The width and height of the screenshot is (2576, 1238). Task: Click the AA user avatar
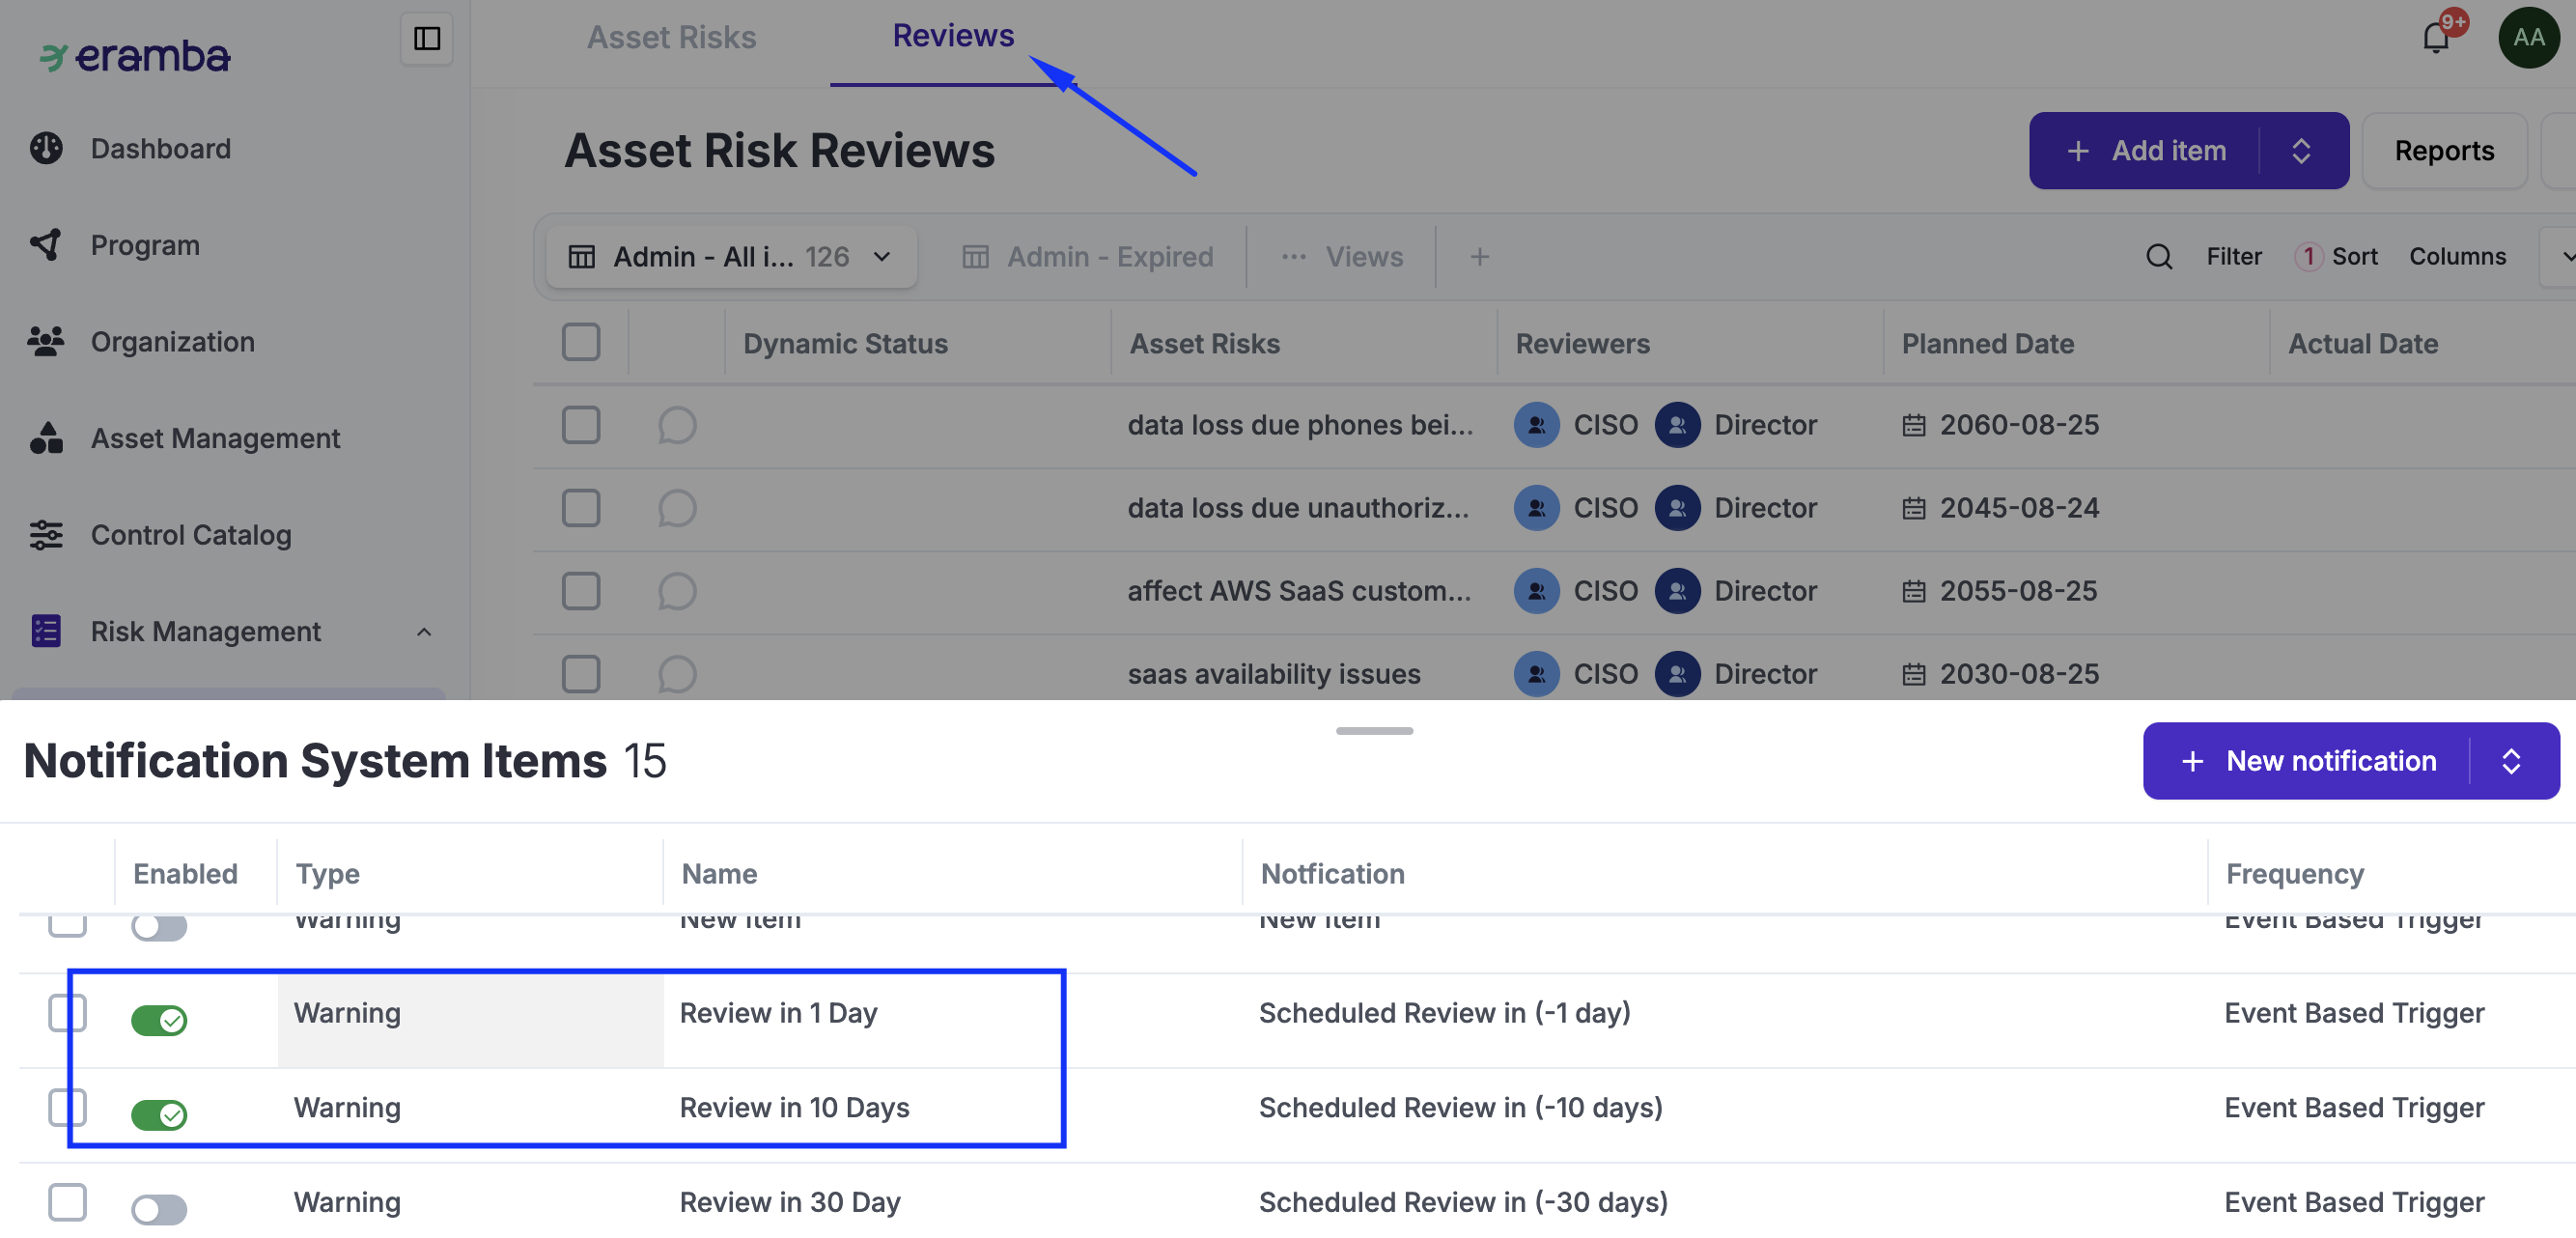pyautogui.click(x=2528, y=38)
